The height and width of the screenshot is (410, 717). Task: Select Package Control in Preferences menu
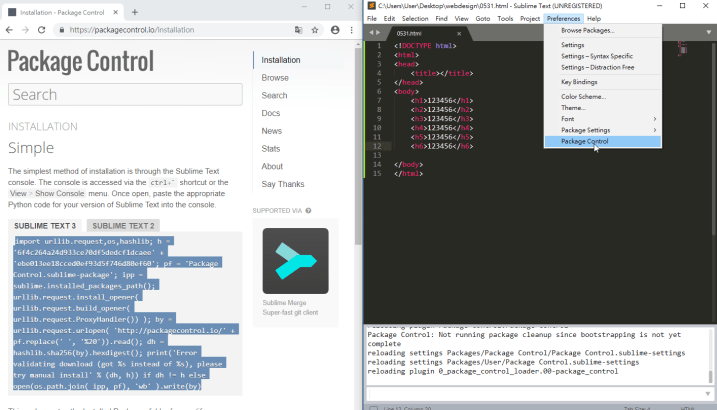[x=585, y=141]
